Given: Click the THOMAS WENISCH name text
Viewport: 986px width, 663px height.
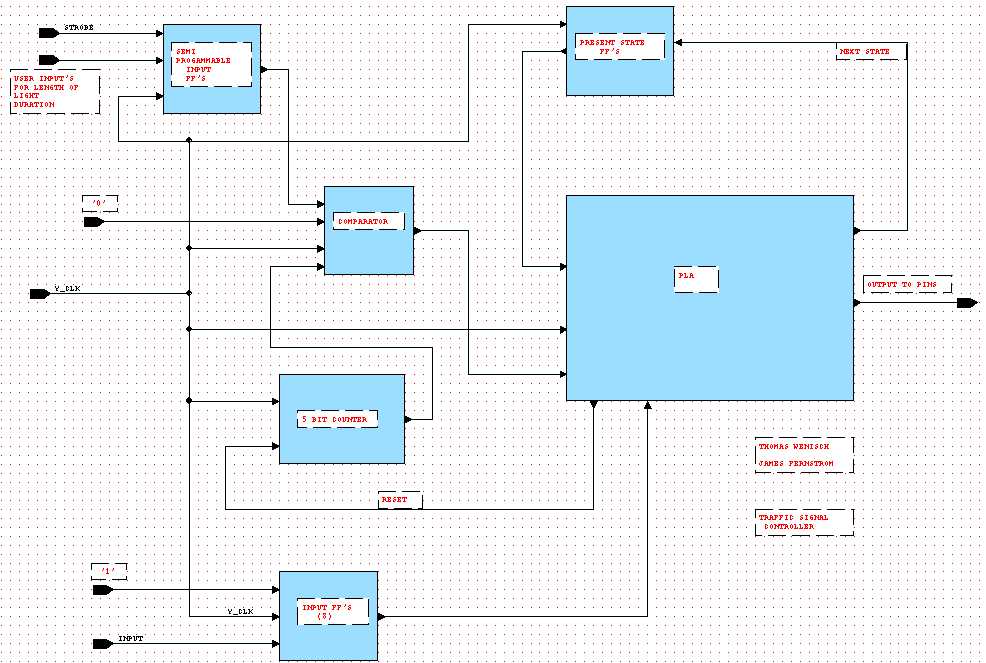Looking at the screenshot, I should coord(794,447).
